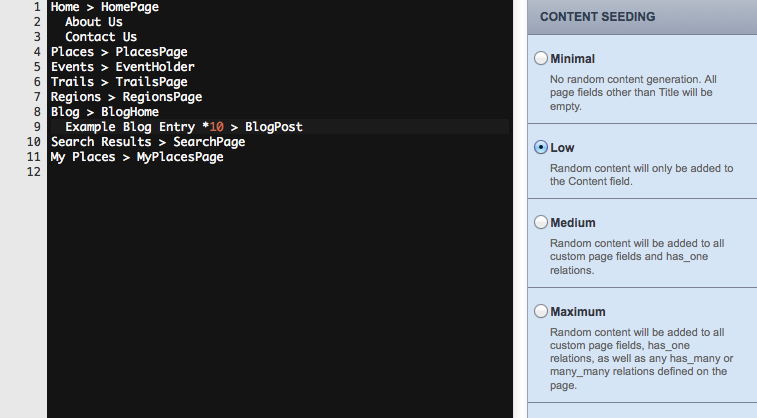Click the empty line 12 in editor
757x418 pixels.
[x=200, y=172]
